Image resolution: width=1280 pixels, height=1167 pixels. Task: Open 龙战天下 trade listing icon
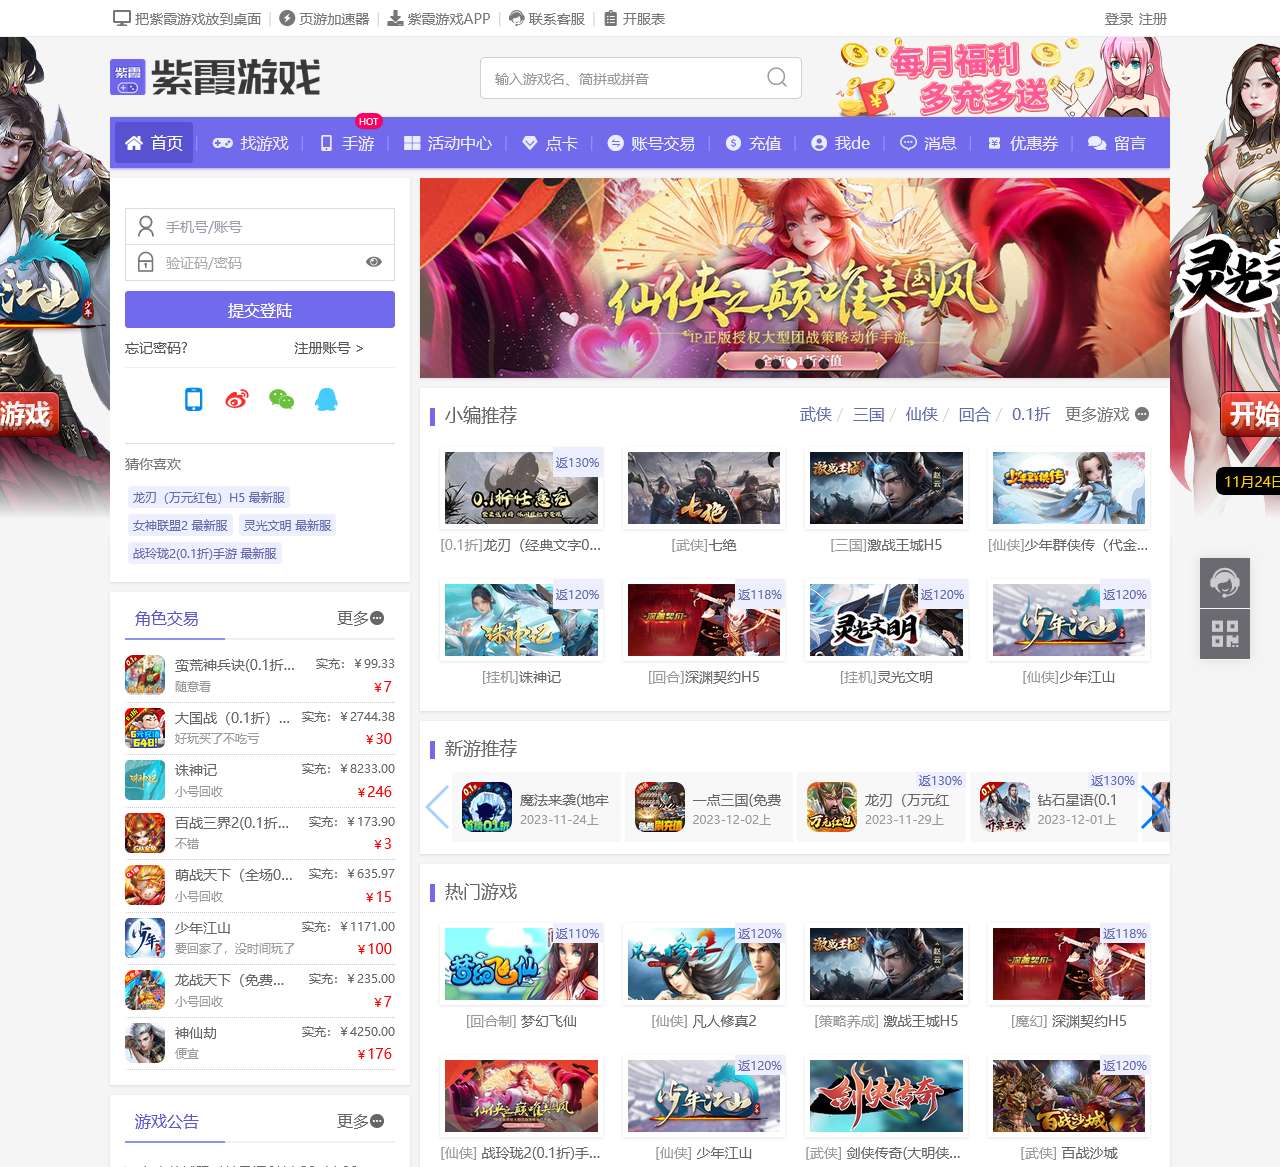145,990
